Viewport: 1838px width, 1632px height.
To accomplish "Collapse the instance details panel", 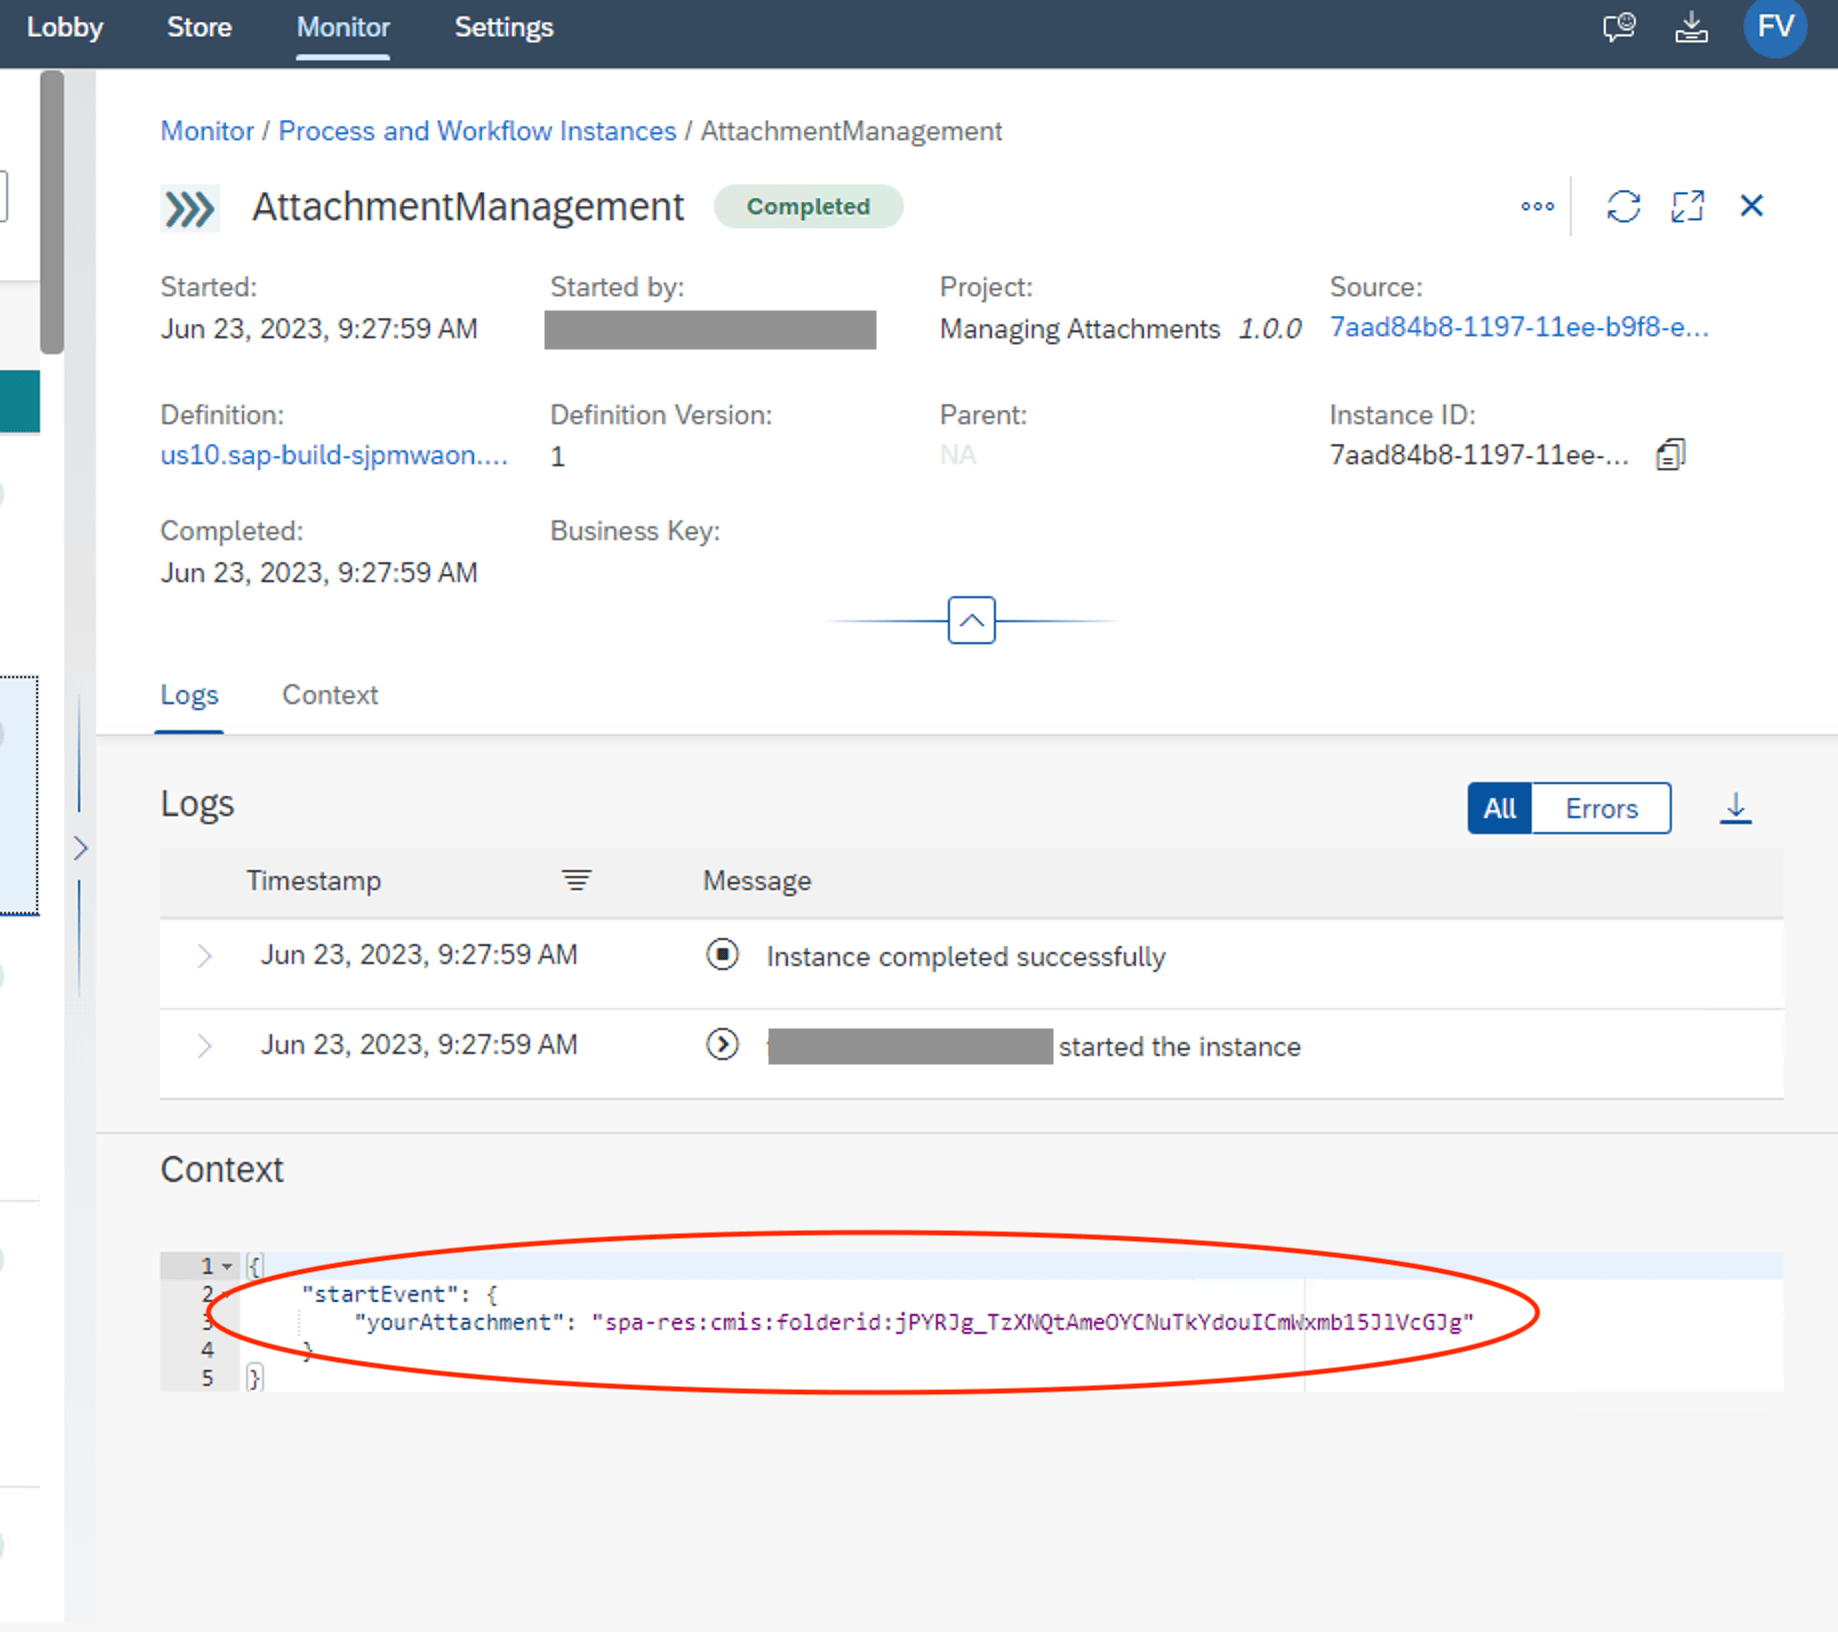I will pos(969,620).
